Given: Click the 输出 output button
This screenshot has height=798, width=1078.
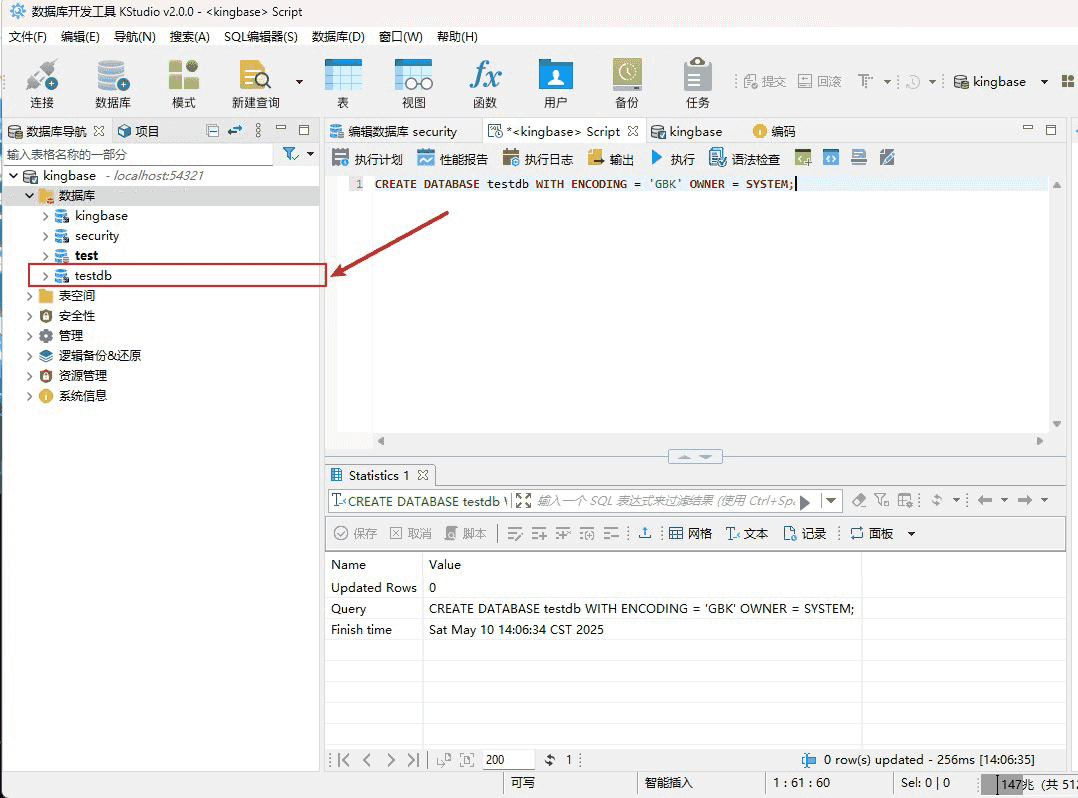Looking at the screenshot, I should coord(610,159).
